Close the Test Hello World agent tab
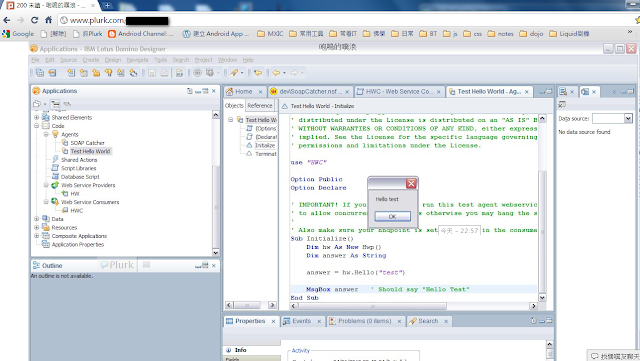 (x=527, y=92)
